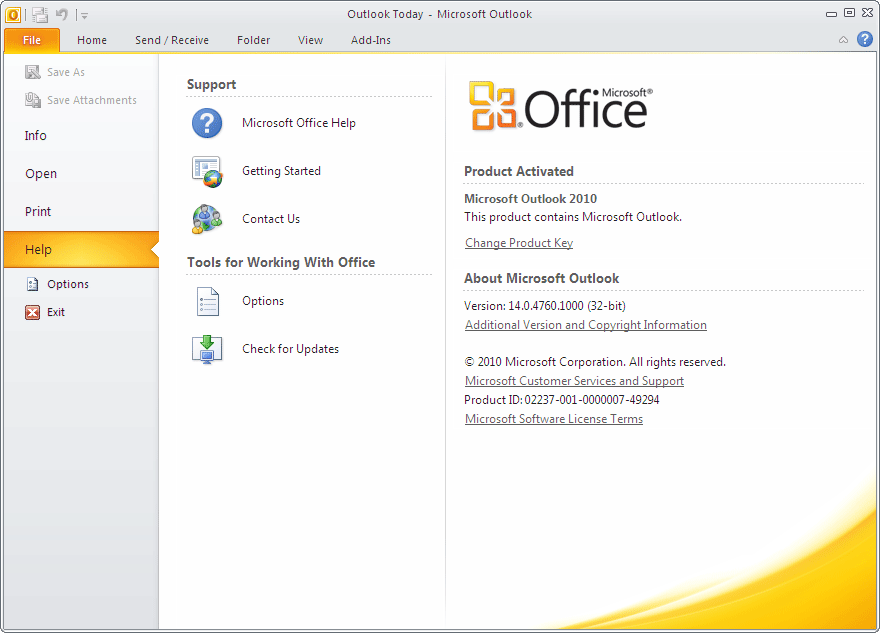Click the Product Activated heading
Viewport: 880px width, 633px height.
[519, 171]
